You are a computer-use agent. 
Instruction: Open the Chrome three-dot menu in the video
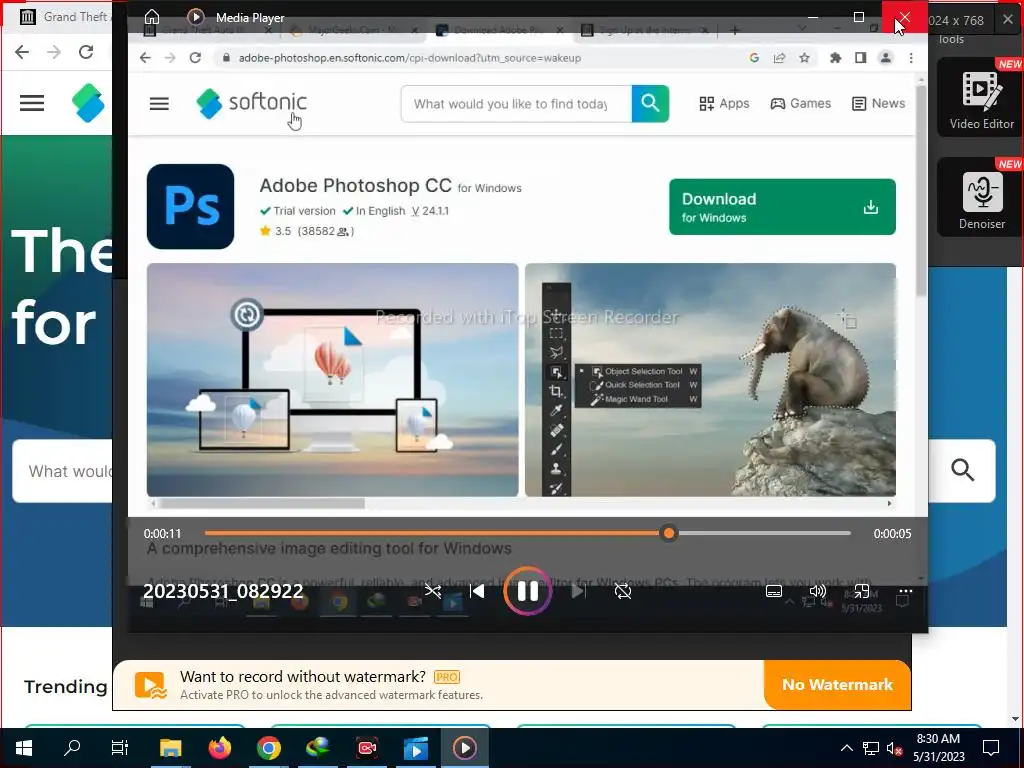pyautogui.click(x=911, y=57)
